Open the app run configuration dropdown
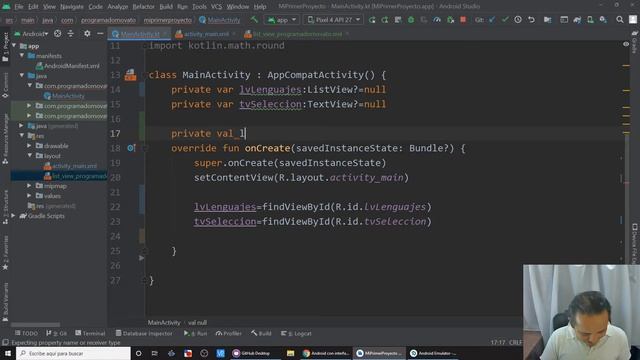The height and width of the screenshot is (360, 640). coord(282,20)
